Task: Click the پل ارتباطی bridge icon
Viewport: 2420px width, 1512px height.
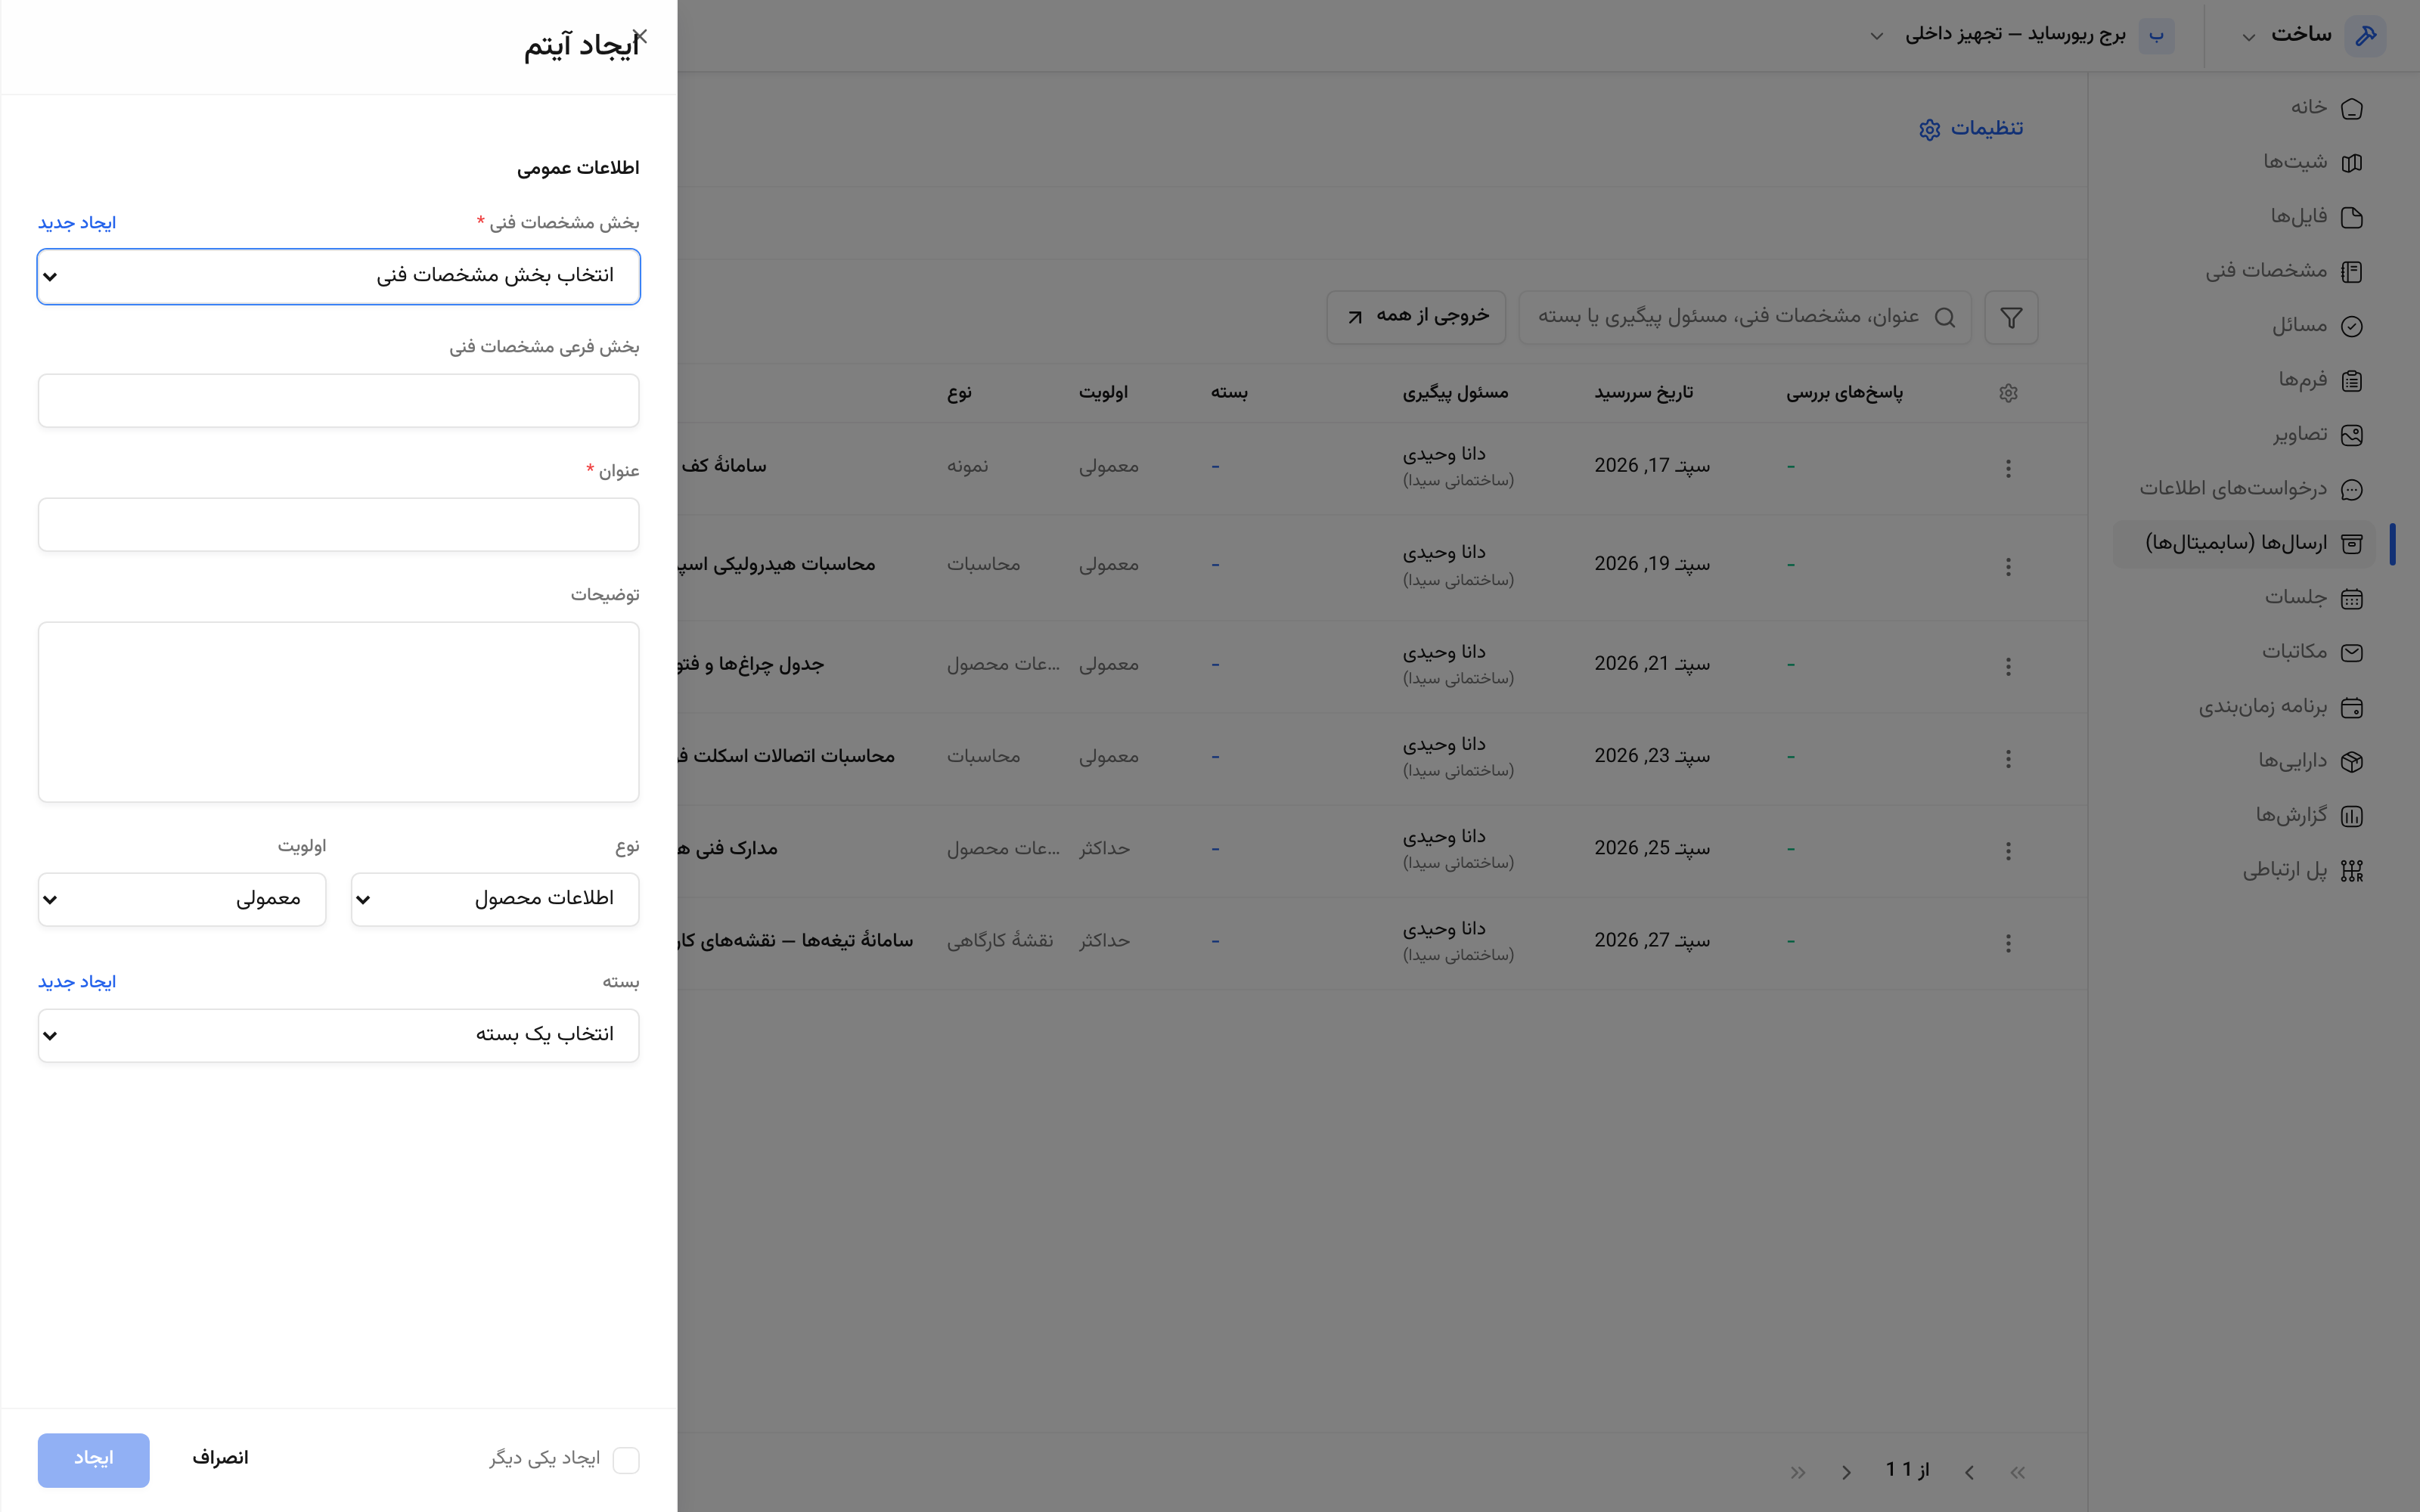Action: click(2352, 871)
